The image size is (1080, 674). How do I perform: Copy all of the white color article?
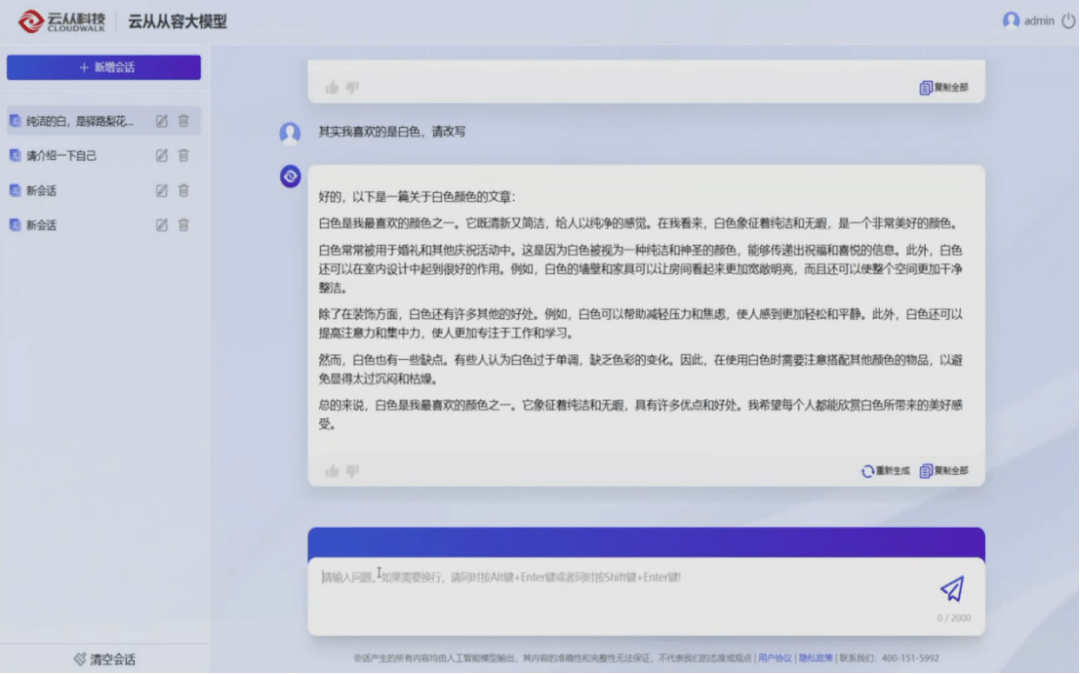[x=944, y=471]
